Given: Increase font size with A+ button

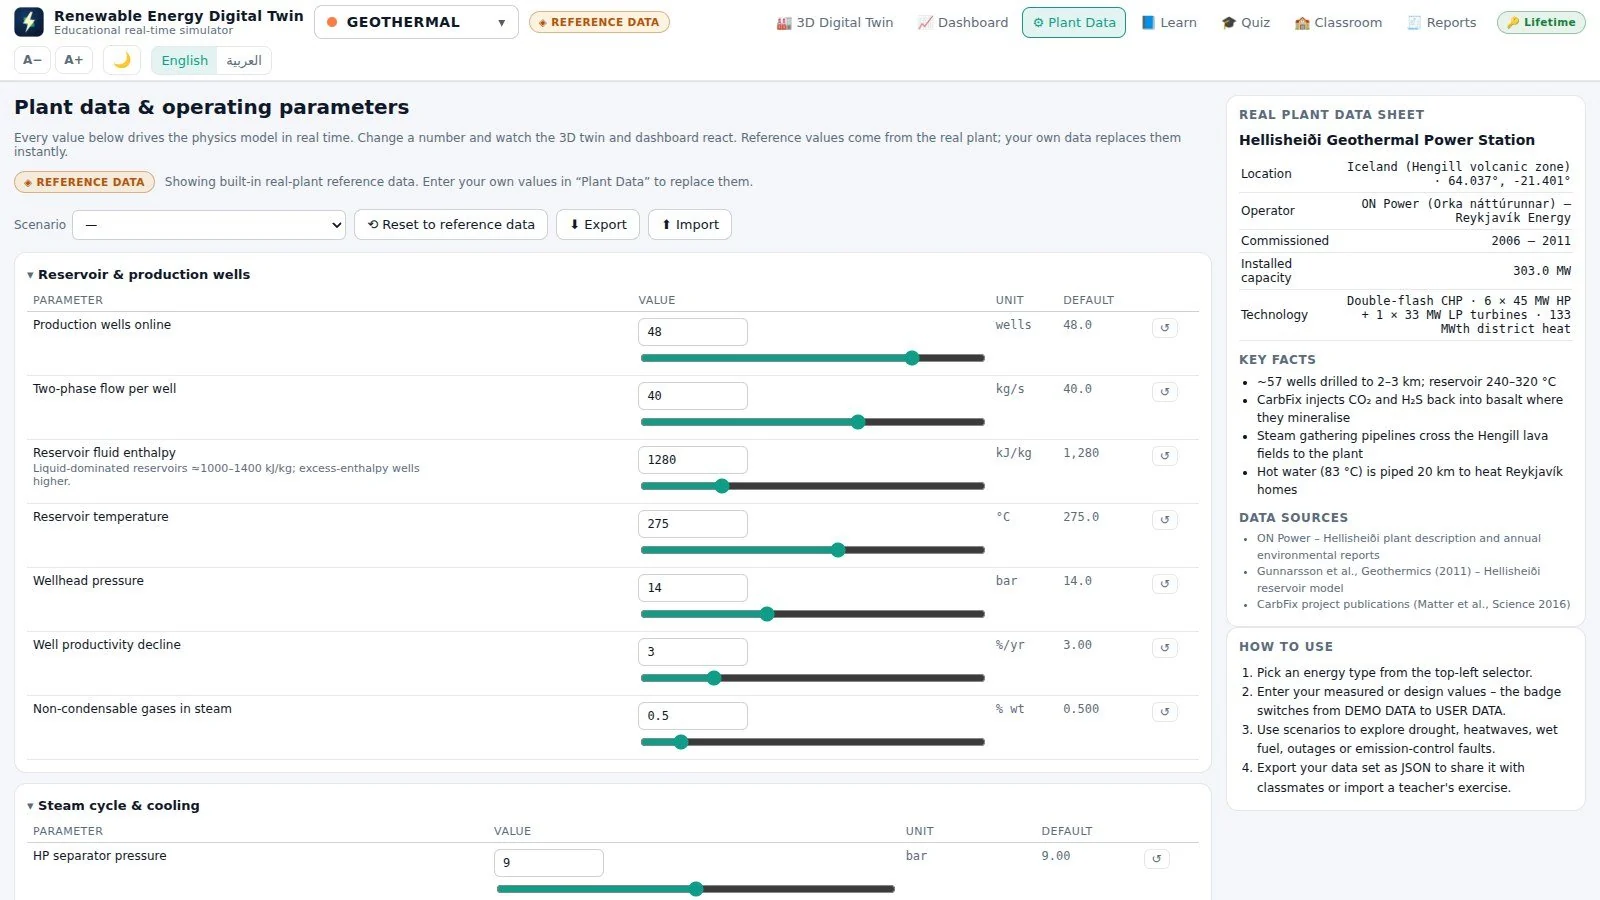Looking at the screenshot, I should (x=74, y=60).
